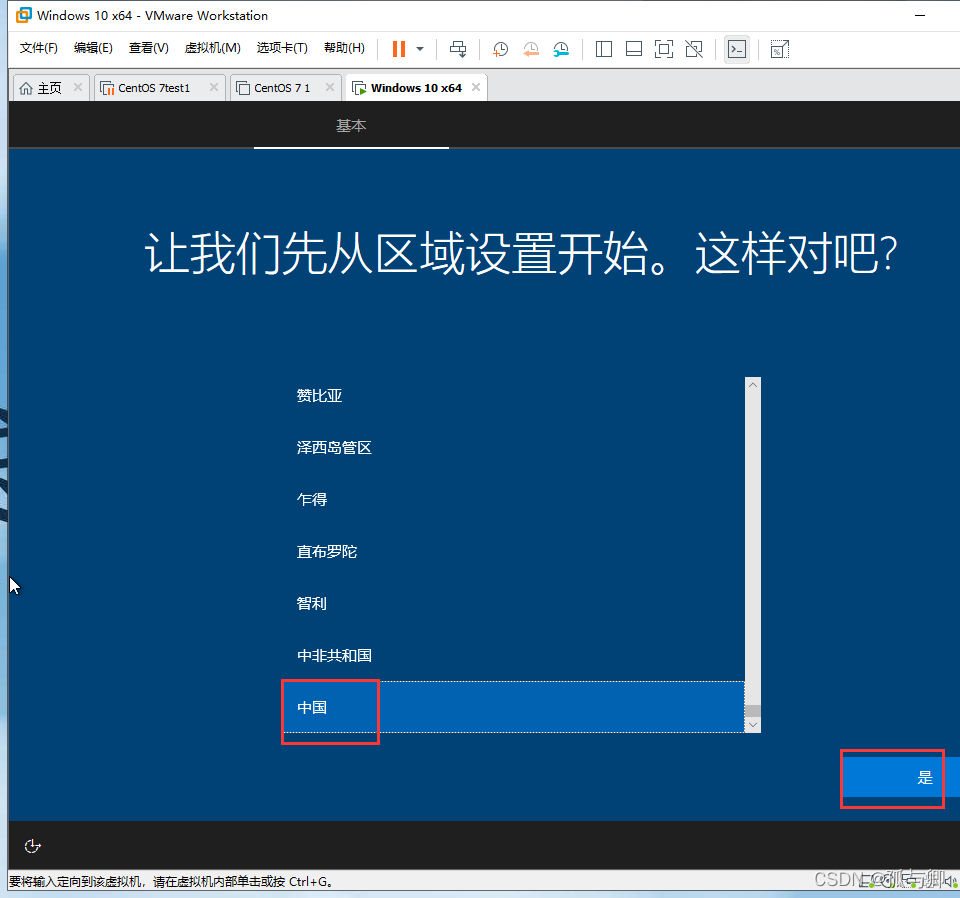This screenshot has height=898, width=960.
Task: Select 智利 in the region list
Action: coord(513,604)
